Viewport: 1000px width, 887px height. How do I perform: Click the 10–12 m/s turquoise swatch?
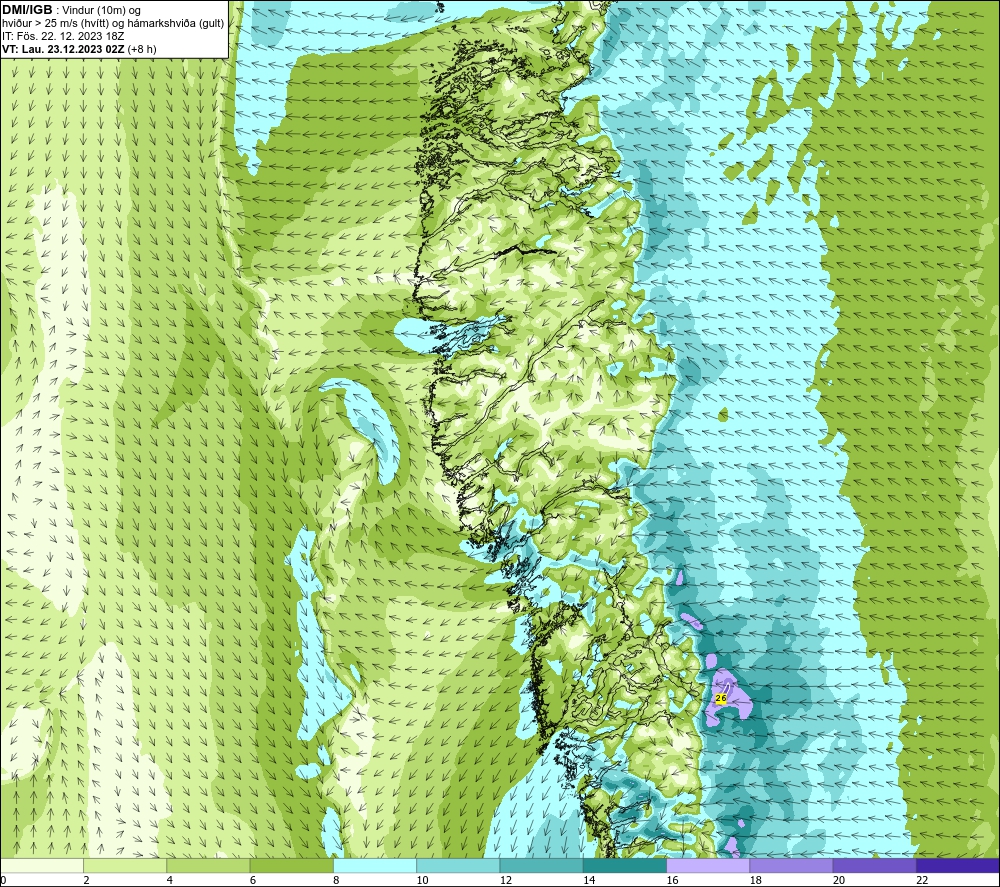tap(458, 865)
